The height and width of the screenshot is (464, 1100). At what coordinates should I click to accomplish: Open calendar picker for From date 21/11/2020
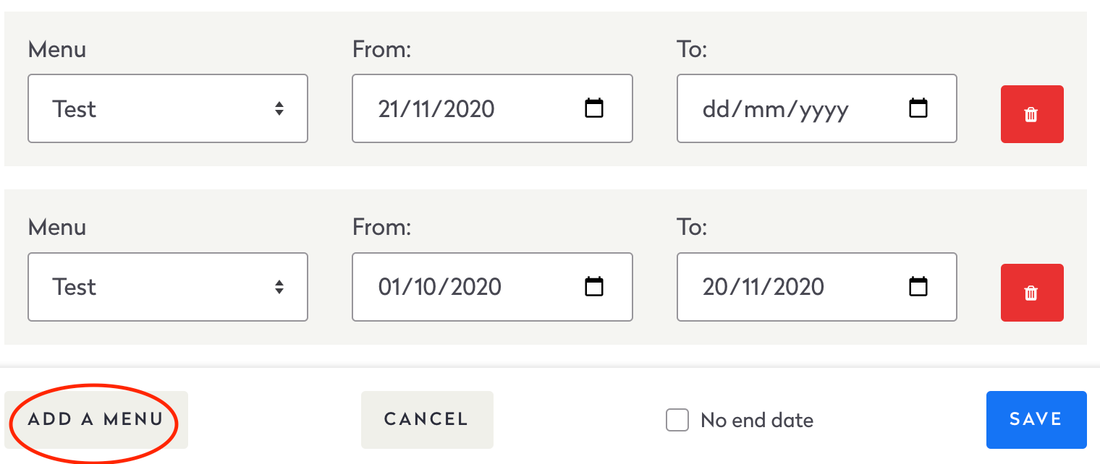coord(594,108)
